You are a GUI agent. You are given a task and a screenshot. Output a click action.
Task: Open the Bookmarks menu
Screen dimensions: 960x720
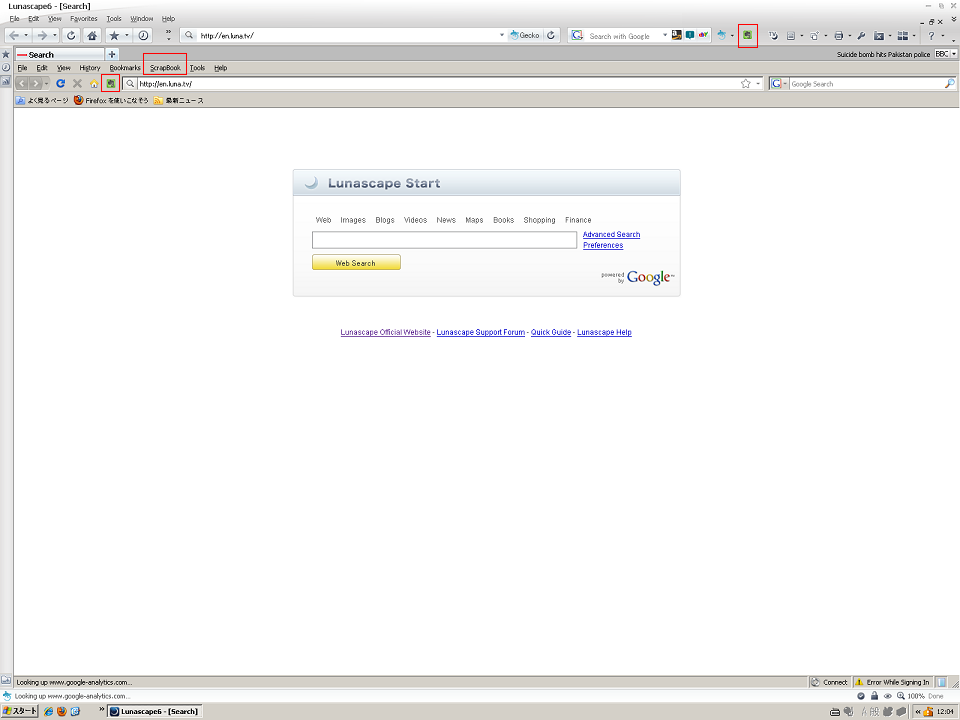[125, 68]
